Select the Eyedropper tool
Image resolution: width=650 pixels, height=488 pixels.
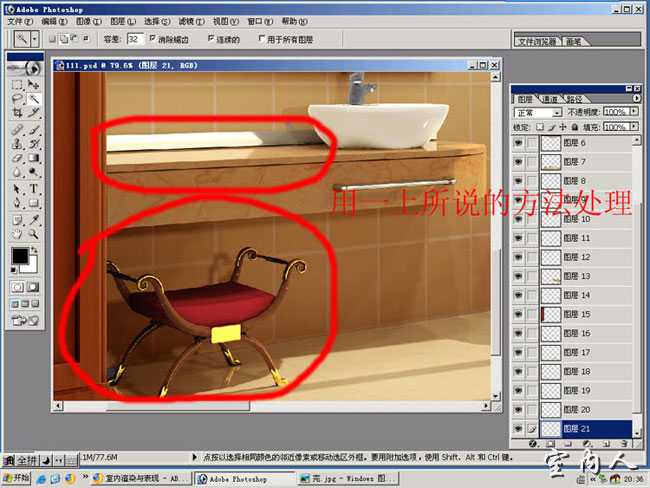click(x=33, y=220)
